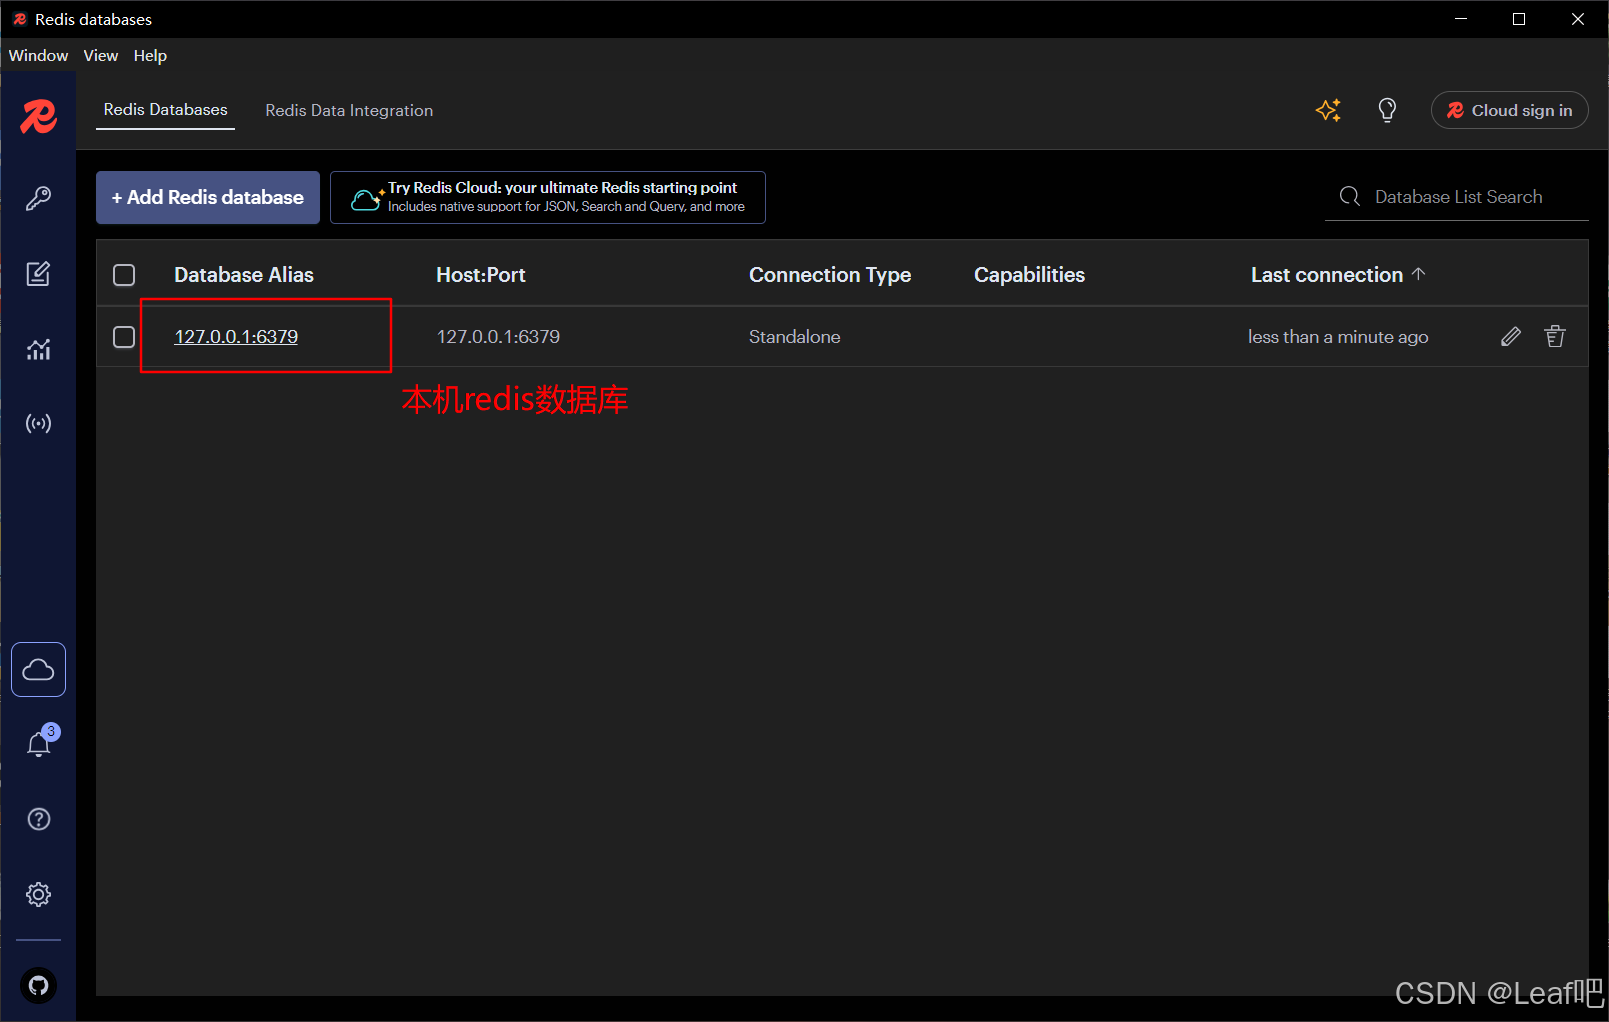
Task: Sort by the Database Alias column header
Action: pos(244,275)
